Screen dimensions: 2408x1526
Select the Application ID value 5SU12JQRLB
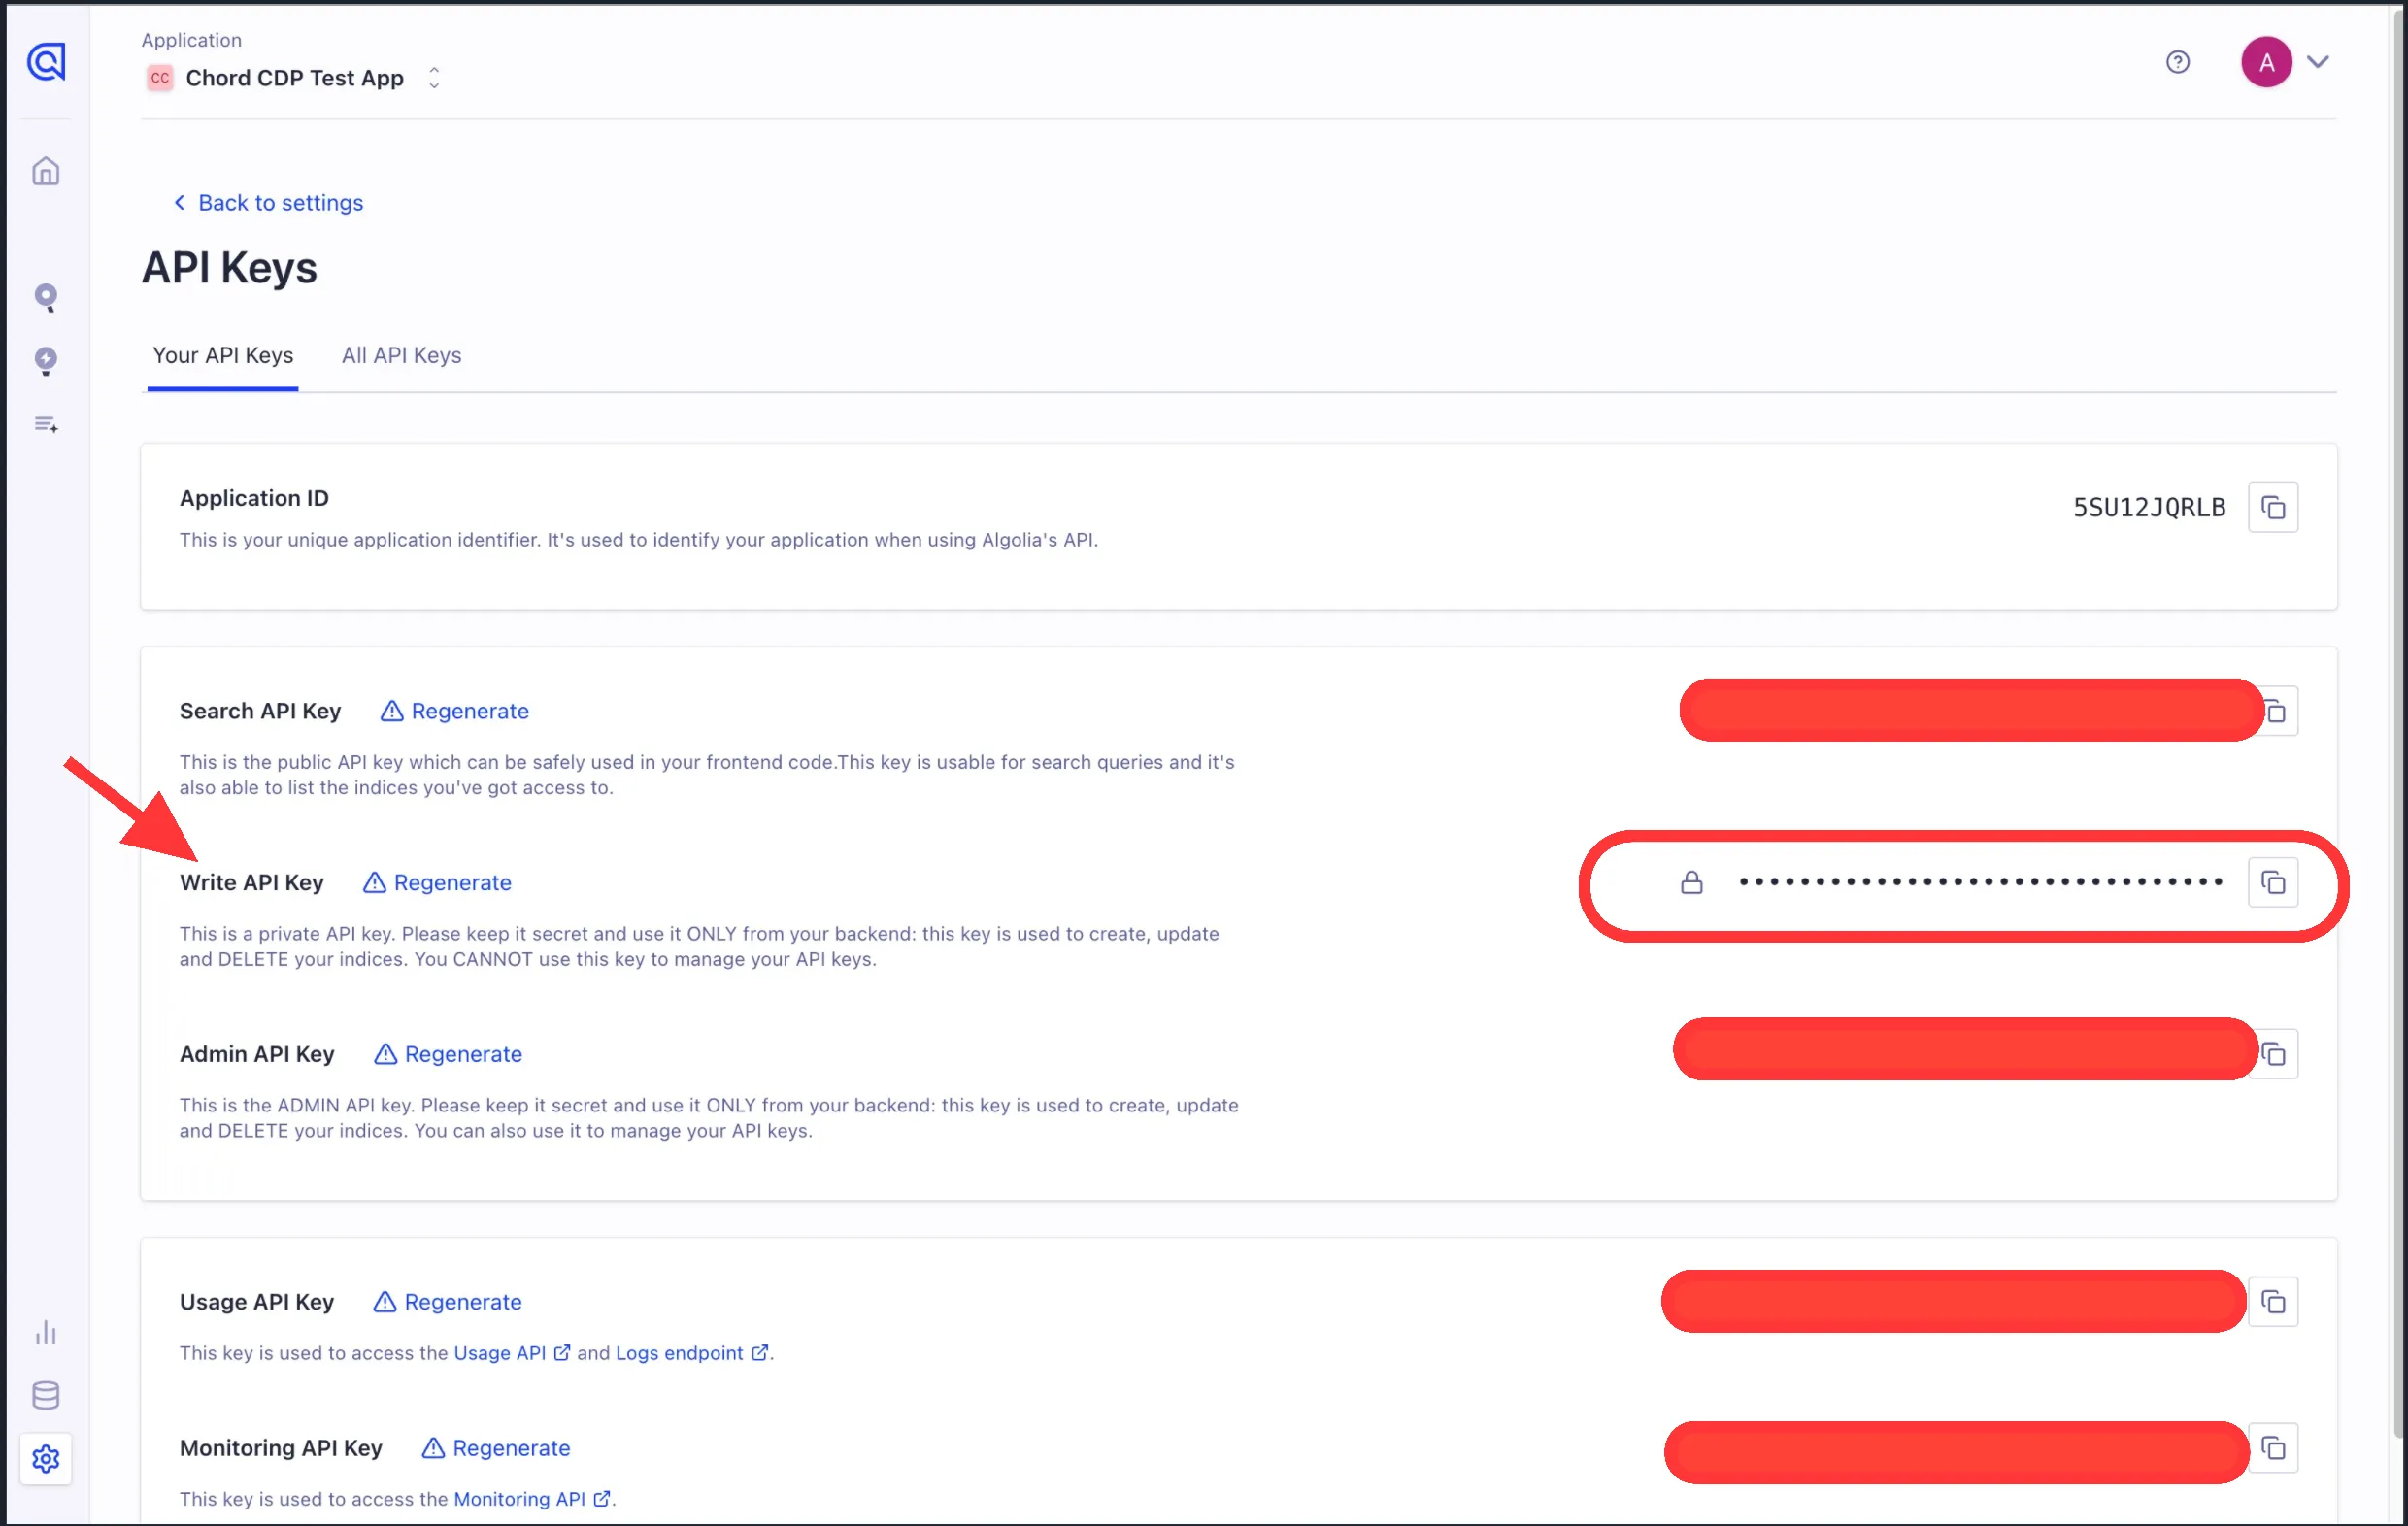click(2149, 508)
